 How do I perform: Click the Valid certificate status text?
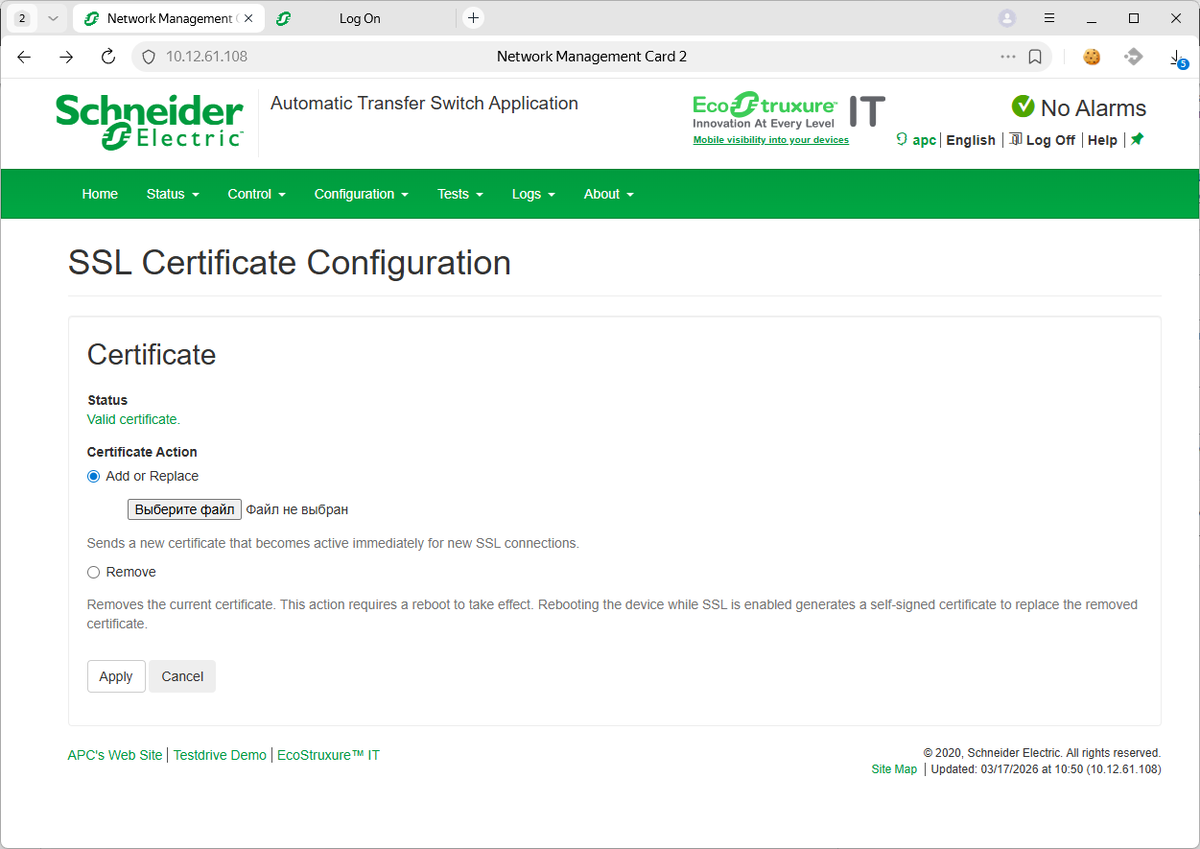pos(134,419)
